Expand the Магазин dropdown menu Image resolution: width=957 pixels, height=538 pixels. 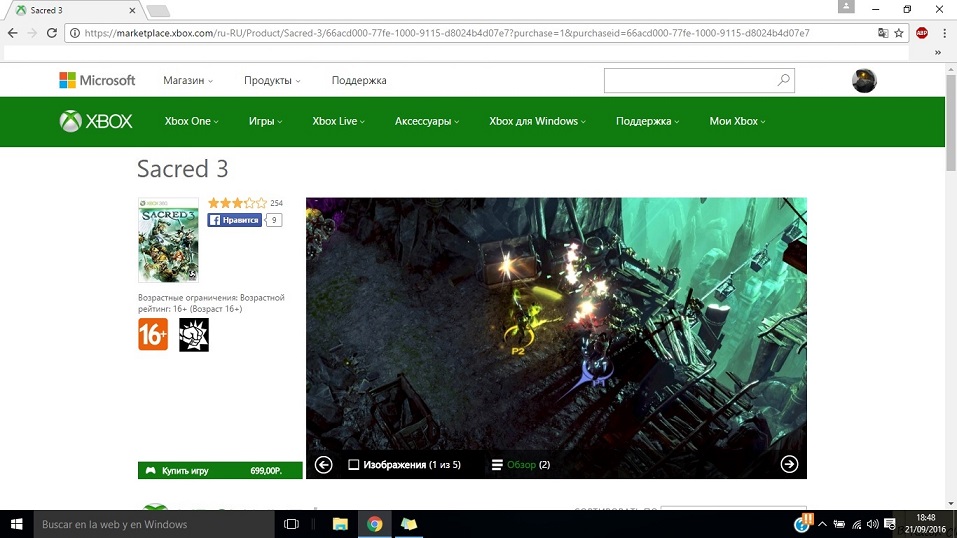[x=189, y=80]
